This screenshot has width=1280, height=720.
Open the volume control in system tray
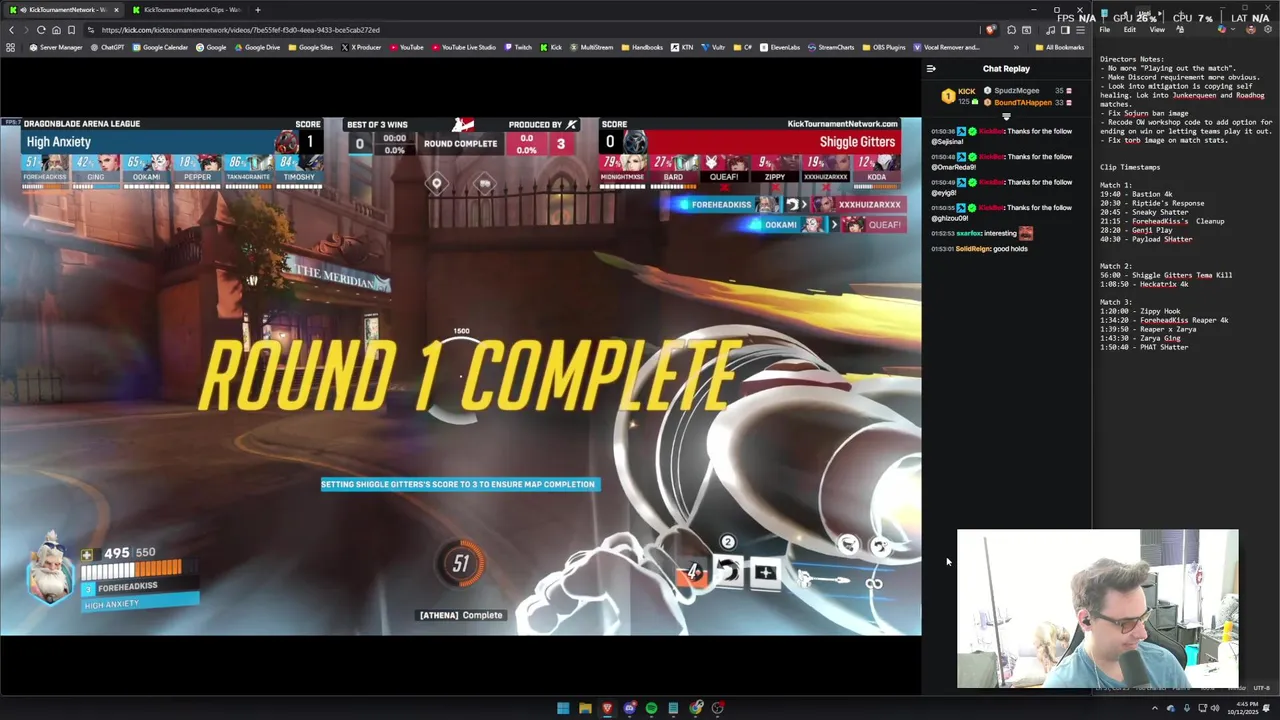(1215, 708)
